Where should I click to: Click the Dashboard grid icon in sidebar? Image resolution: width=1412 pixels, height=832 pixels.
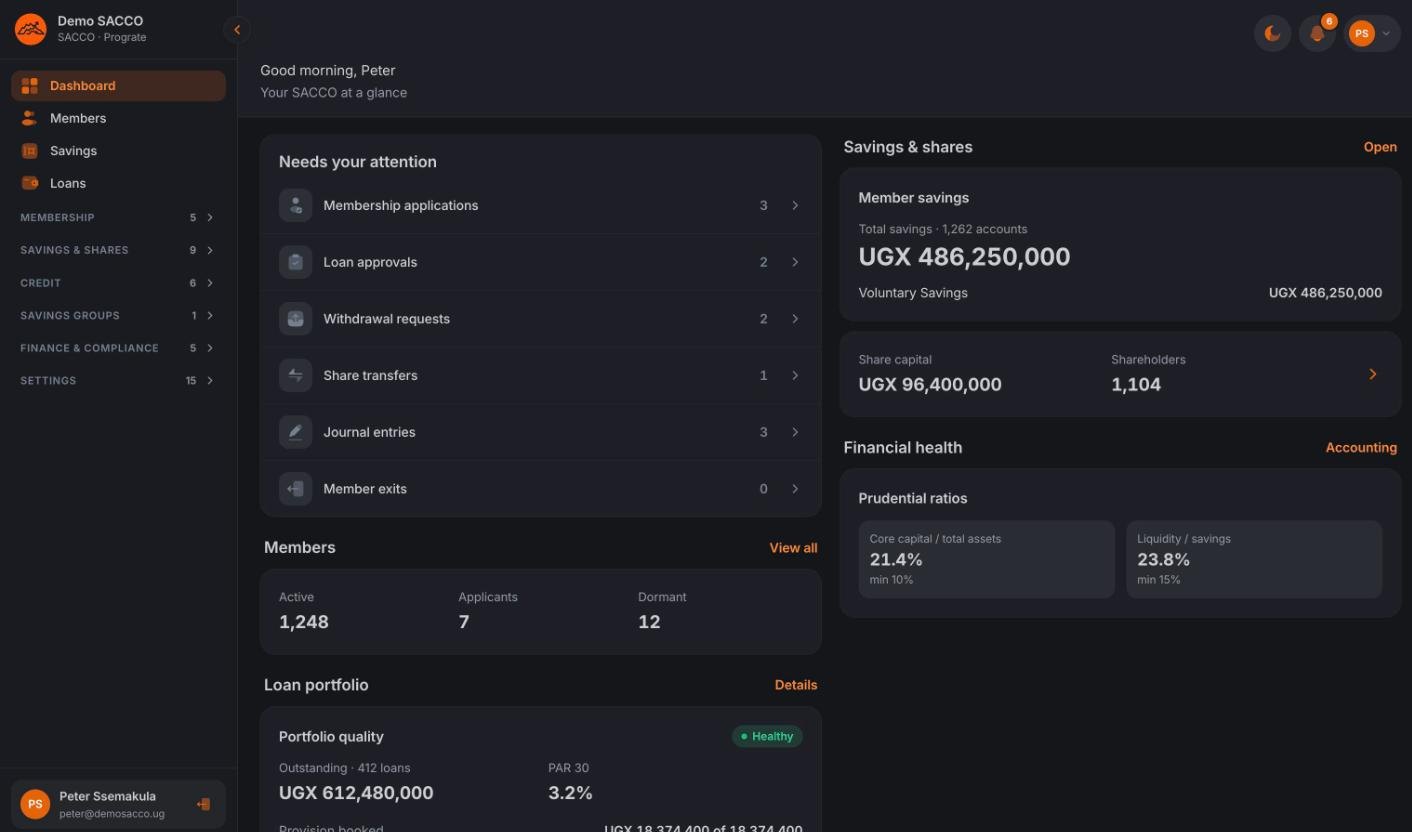[30, 86]
